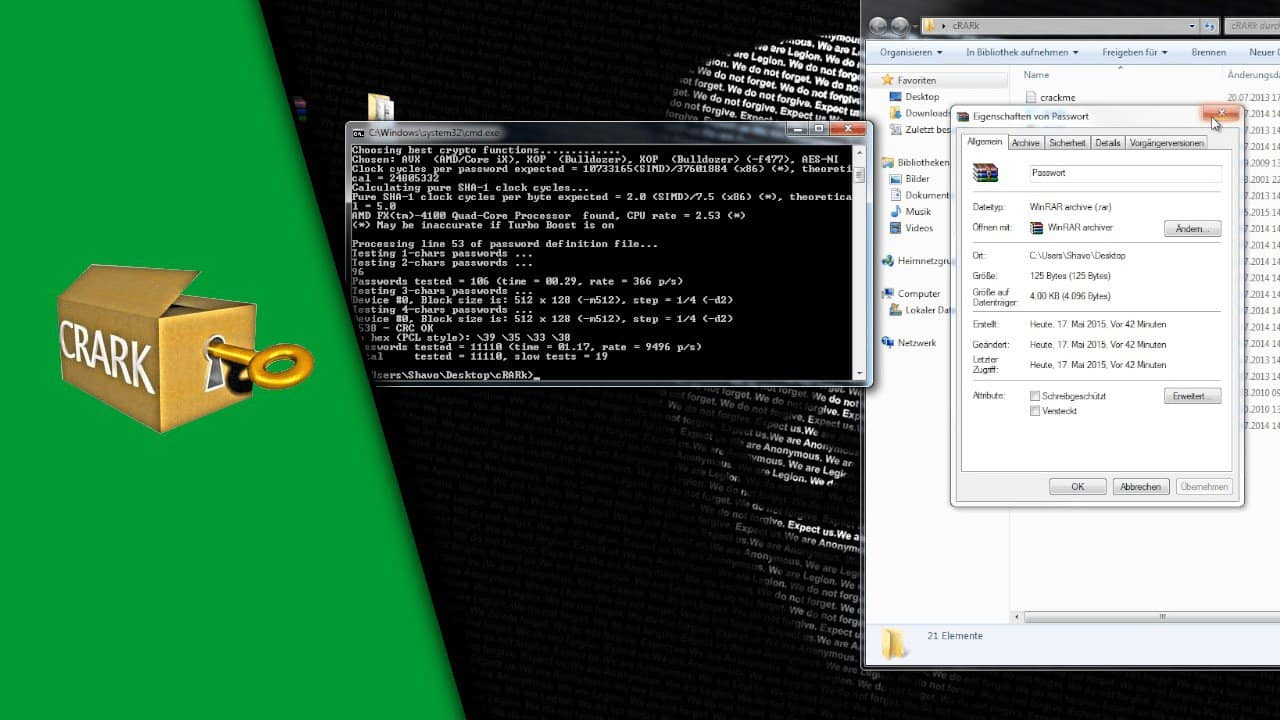The image size is (1280, 720).
Task: Open the Sicherheit tab
Action: (1067, 143)
